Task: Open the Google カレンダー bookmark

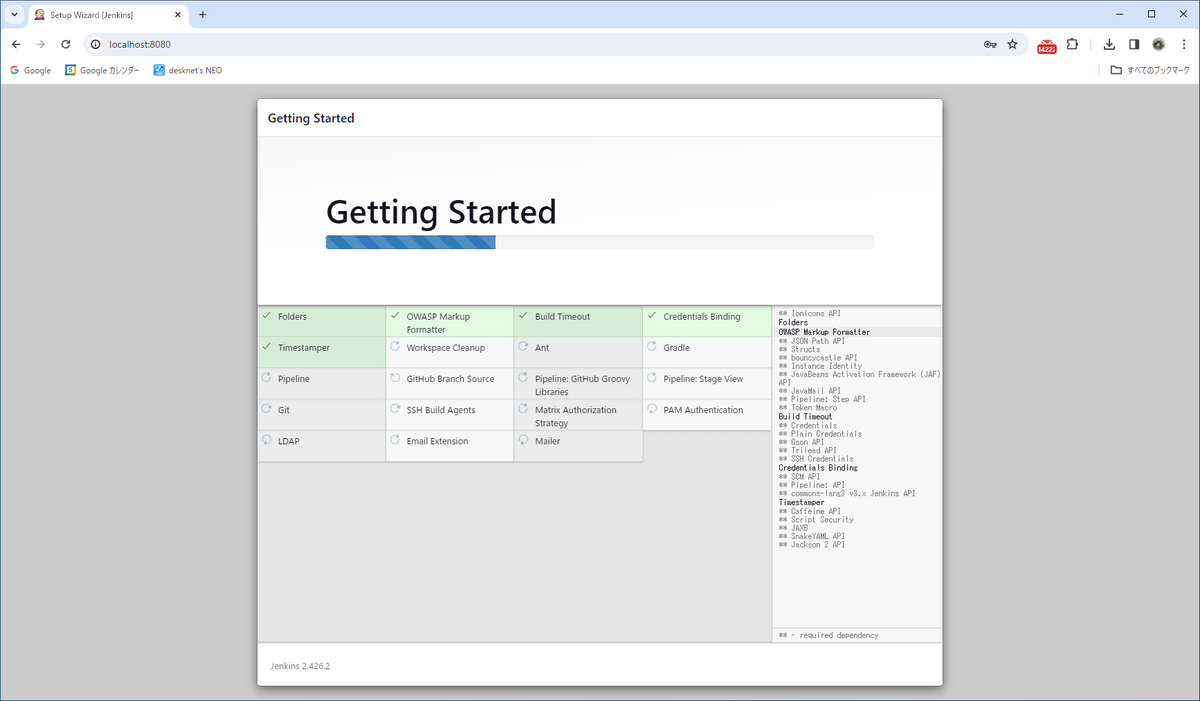Action: tap(102, 70)
